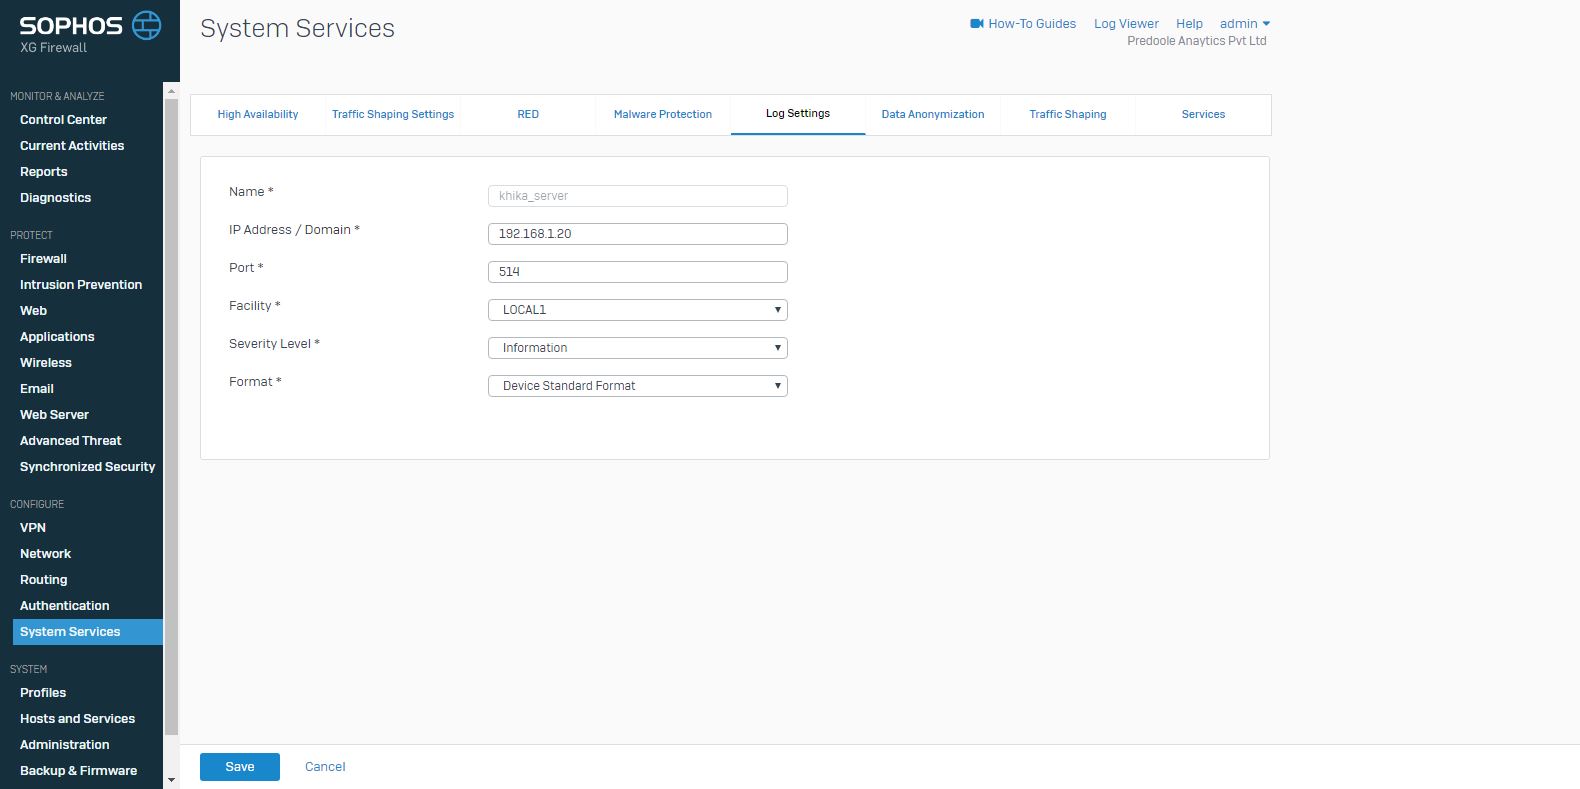Open Control Center in the sidebar
Screen dimensions: 1580x789
pyautogui.click(x=63, y=120)
